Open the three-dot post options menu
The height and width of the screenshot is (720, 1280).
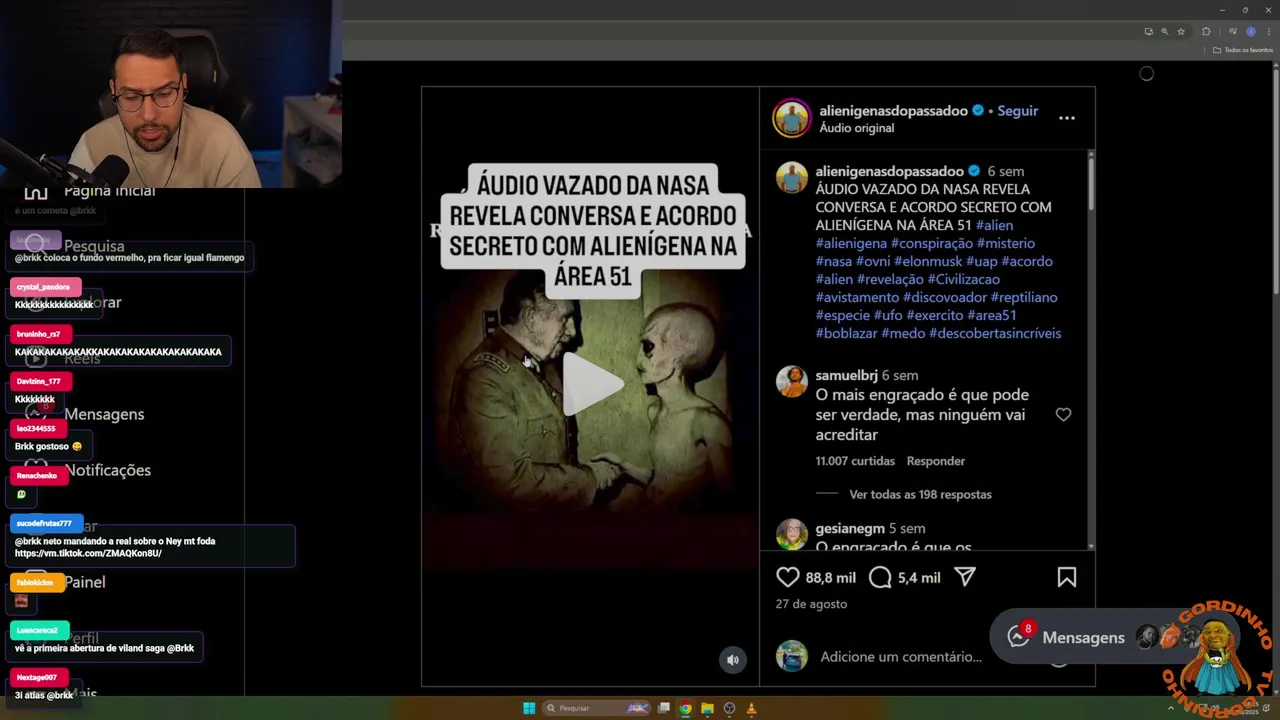pyautogui.click(x=1067, y=118)
